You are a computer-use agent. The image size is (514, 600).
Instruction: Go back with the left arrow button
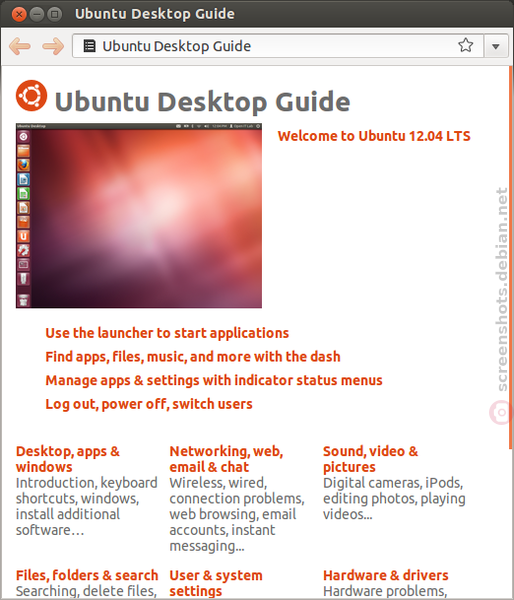point(20,46)
